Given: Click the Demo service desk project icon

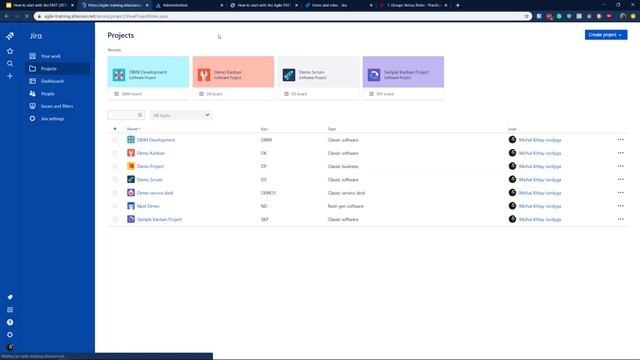Looking at the screenshot, I should [131, 193].
